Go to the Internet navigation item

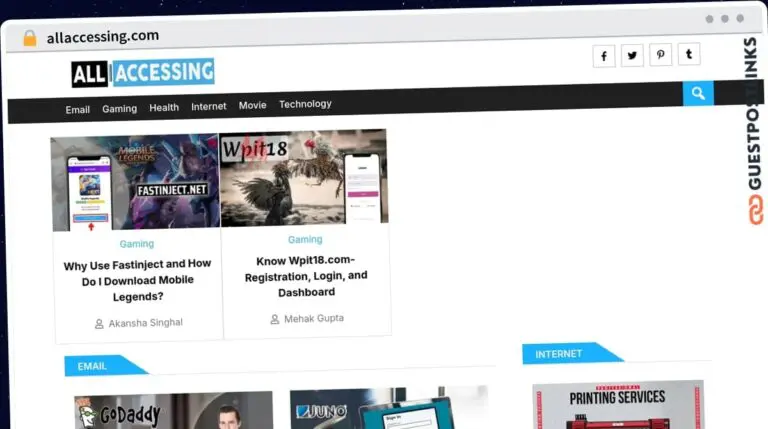tap(209, 106)
